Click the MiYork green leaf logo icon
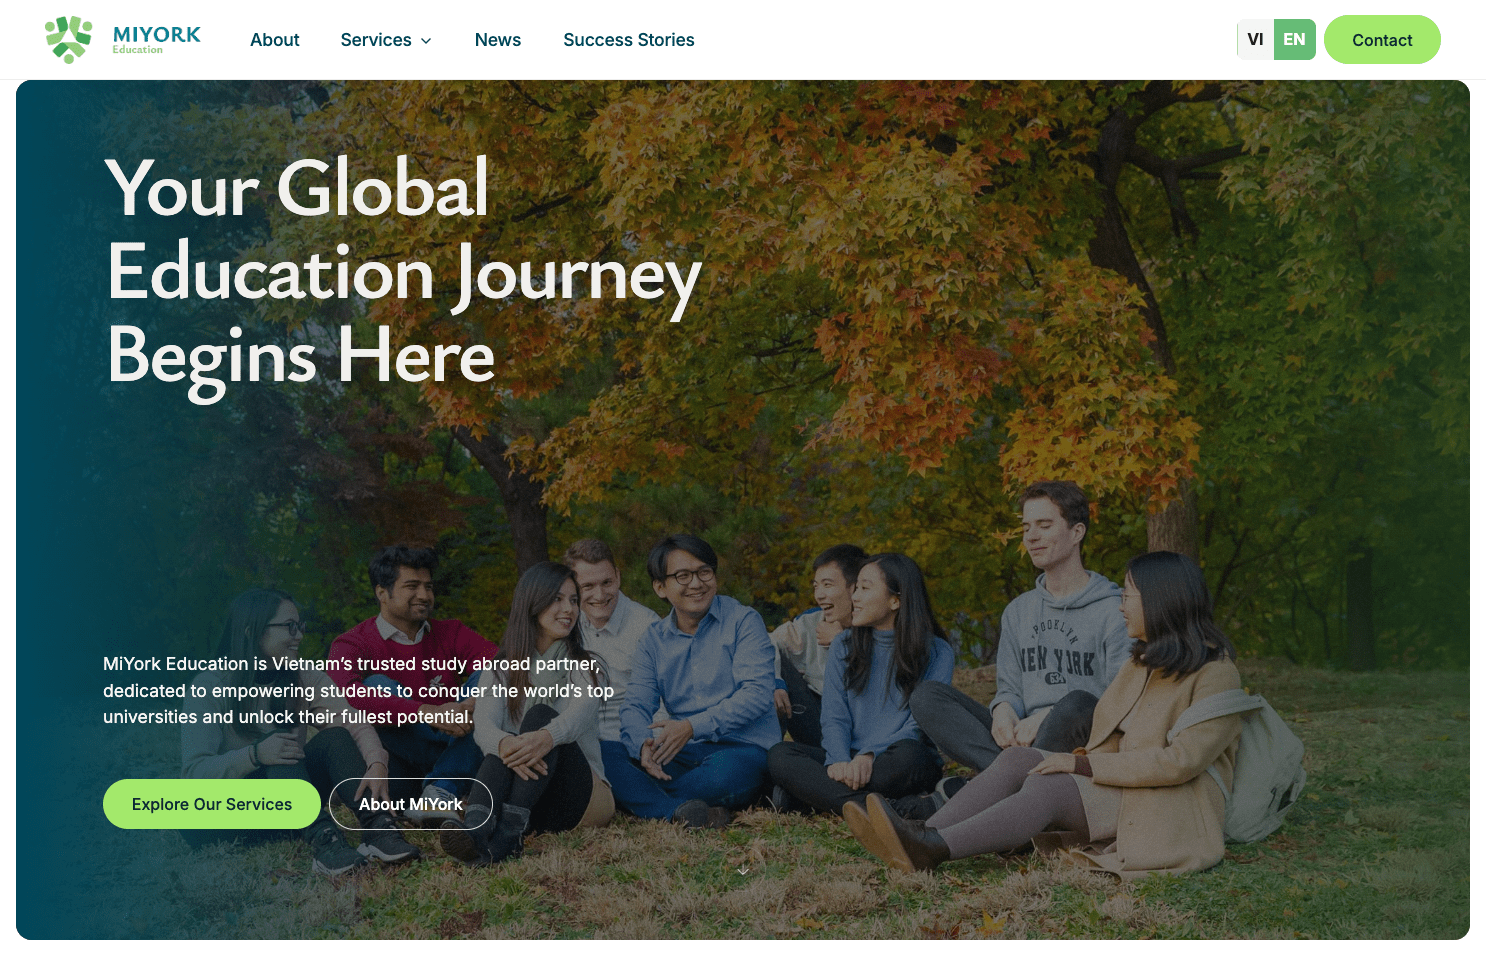Screen dimensions: 1486x956 tap(69, 39)
